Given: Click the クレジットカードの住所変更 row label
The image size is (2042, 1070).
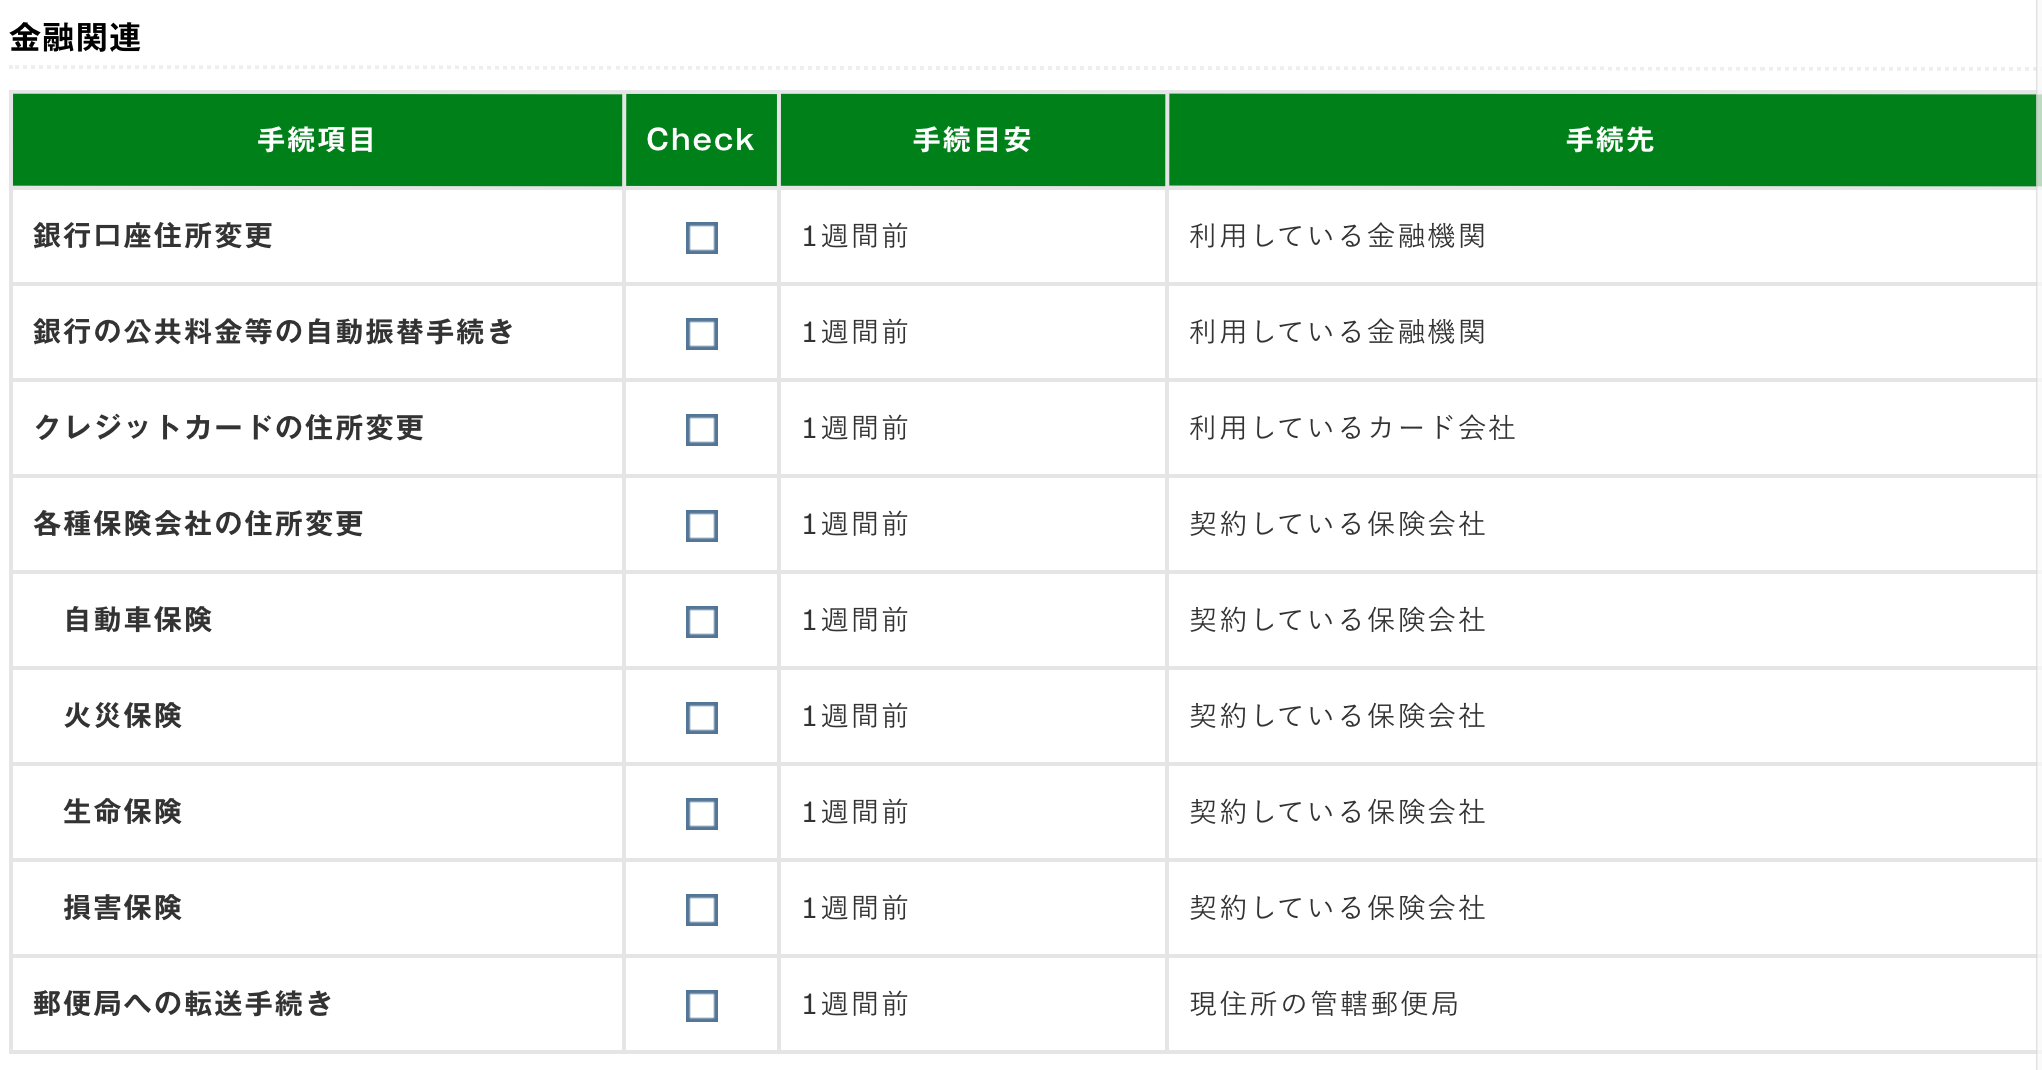Looking at the screenshot, I should [229, 428].
